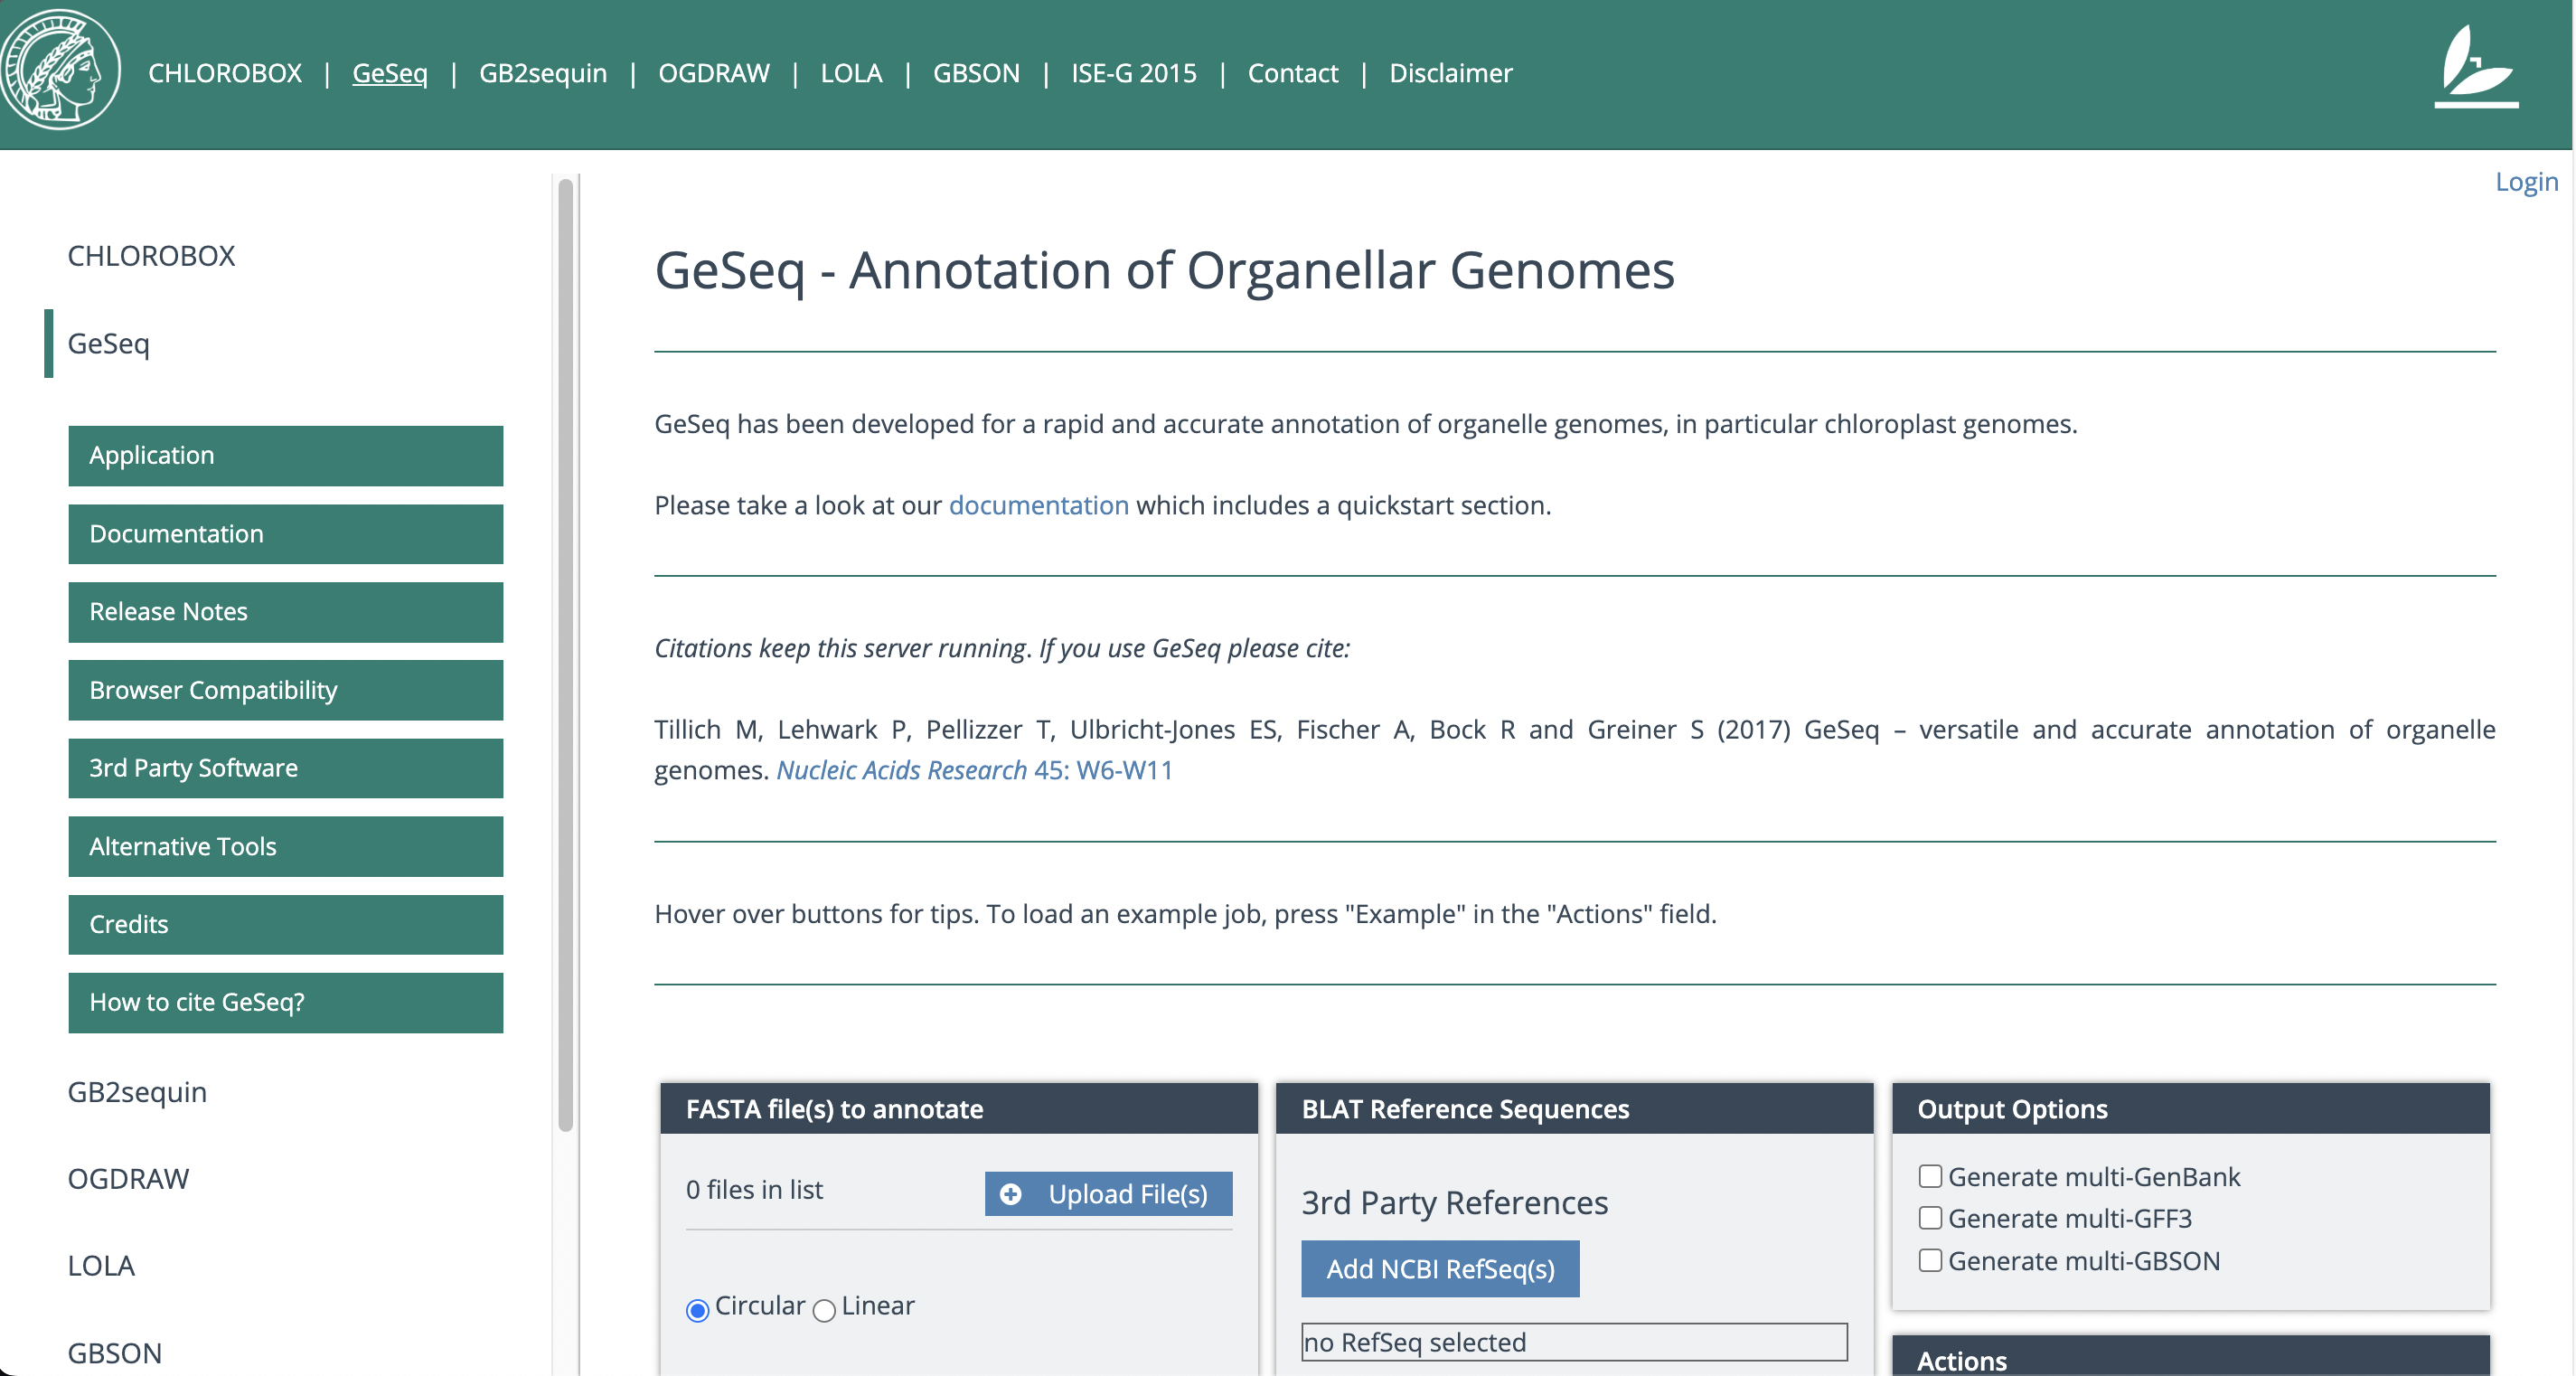Click the sidebar vertical scrollbar
2576x1376 pixels.
(x=566, y=655)
